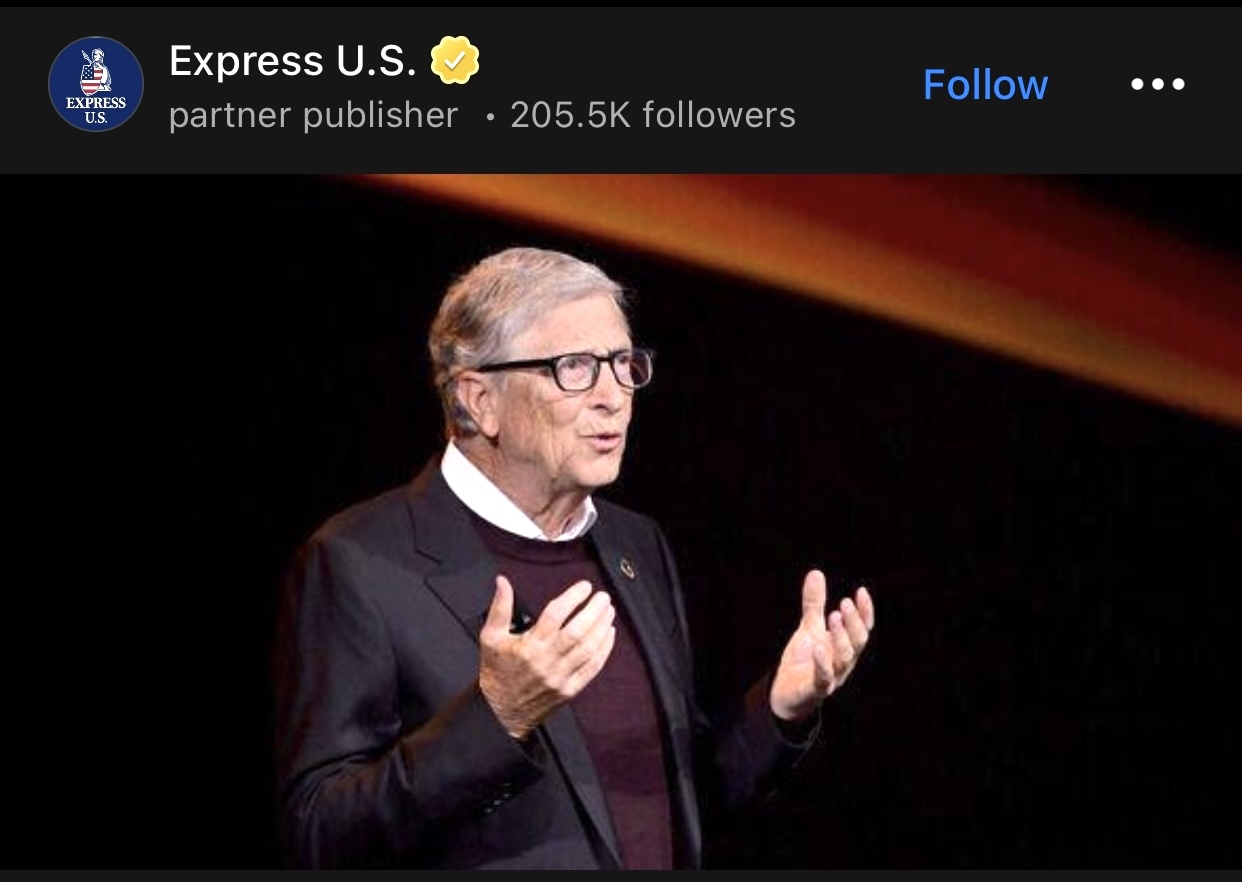Image resolution: width=1242 pixels, height=882 pixels.
Task: Click the partner publisher label
Action: tap(313, 115)
